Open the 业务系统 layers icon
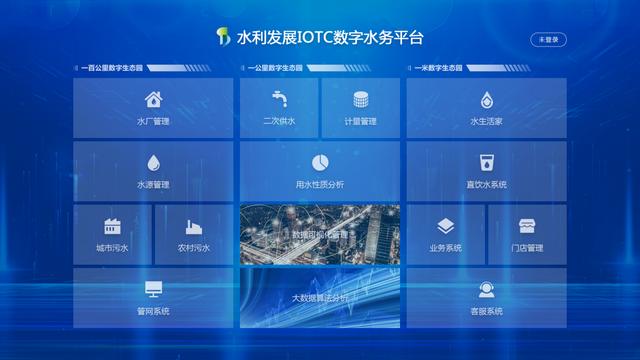The width and height of the screenshot is (640, 360). [445, 226]
